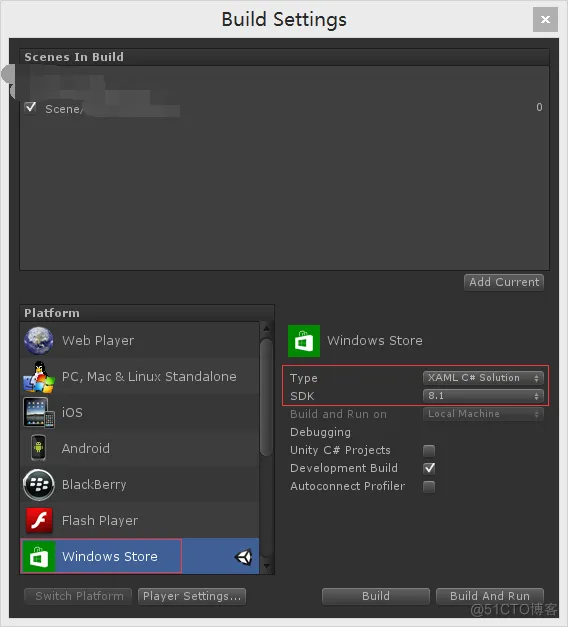Click the Android phone icon
The height and width of the screenshot is (627, 568).
38,448
